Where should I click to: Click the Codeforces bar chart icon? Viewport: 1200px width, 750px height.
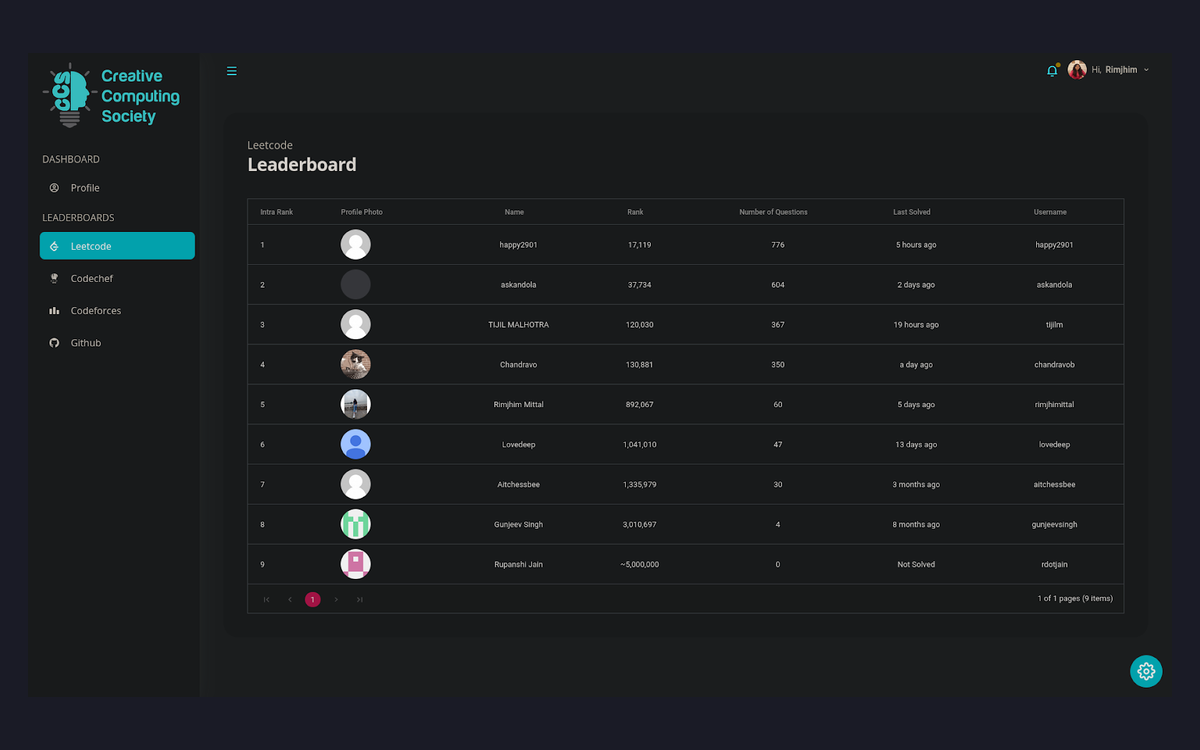[54, 311]
